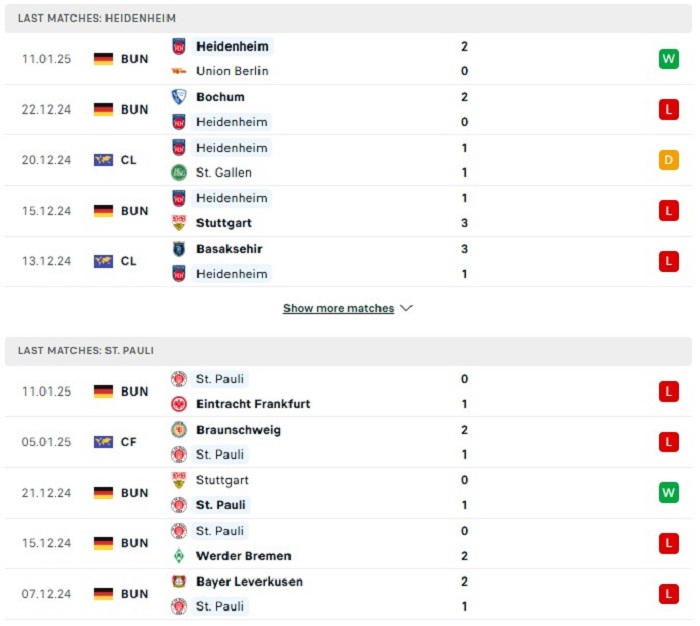The height and width of the screenshot is (626, 700).
Task: Click the green W badge for Heidenheim win
Action: [668, 58]
